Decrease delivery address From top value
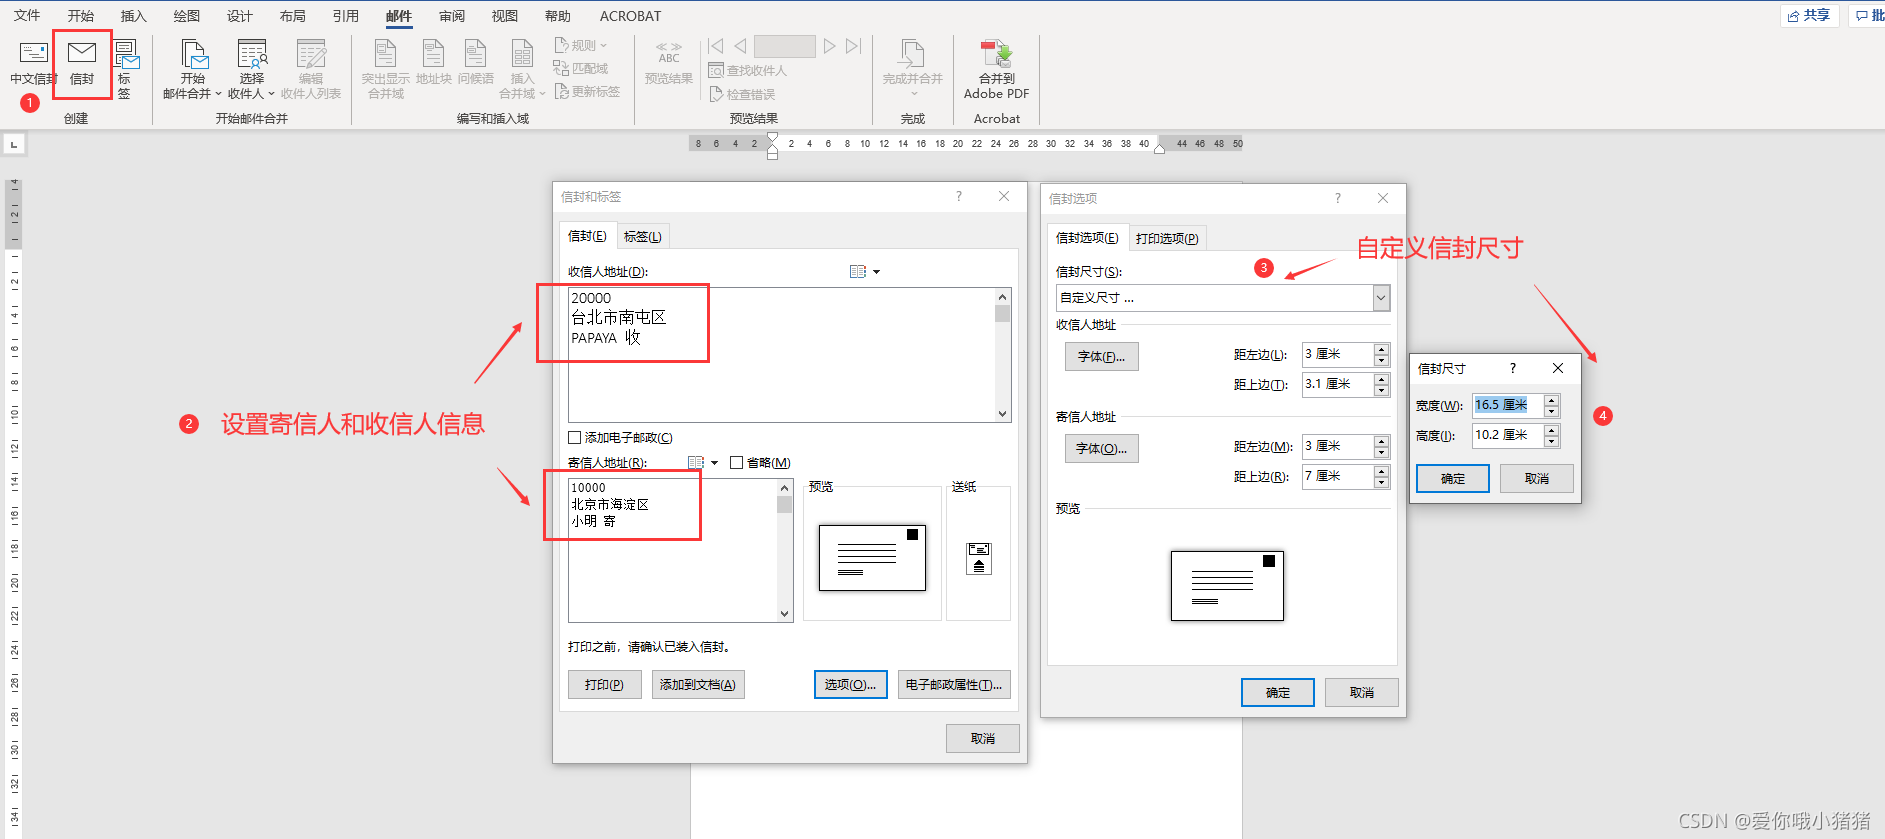The height and width of the screenshot is (839, 1885). point(1381,390)
